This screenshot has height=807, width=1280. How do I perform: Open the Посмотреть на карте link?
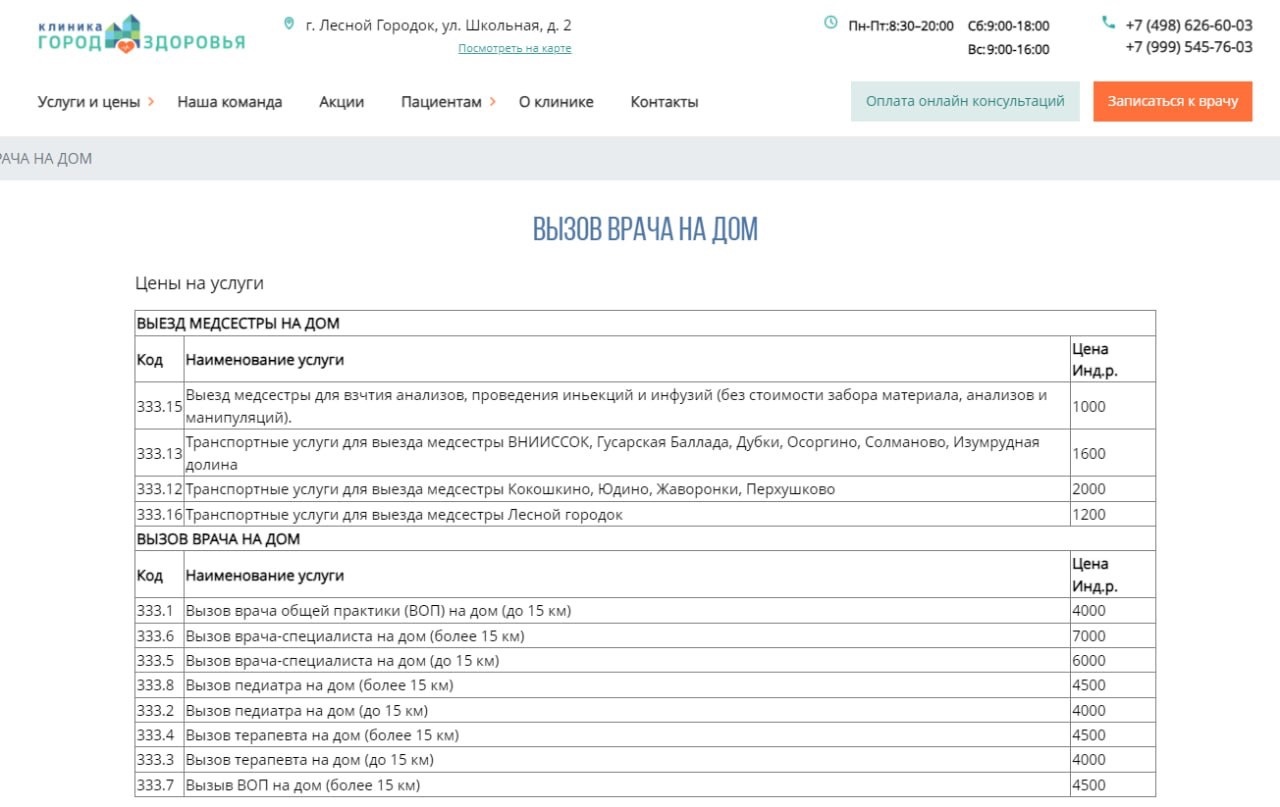coord(515,48)
